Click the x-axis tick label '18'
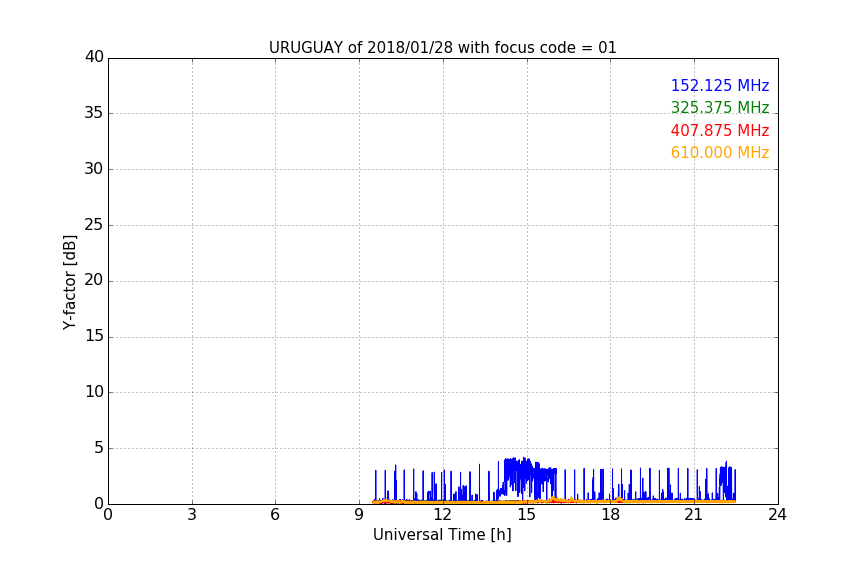Image resolution: width=864 pixels, height=576 pixels. coord(611,515)
